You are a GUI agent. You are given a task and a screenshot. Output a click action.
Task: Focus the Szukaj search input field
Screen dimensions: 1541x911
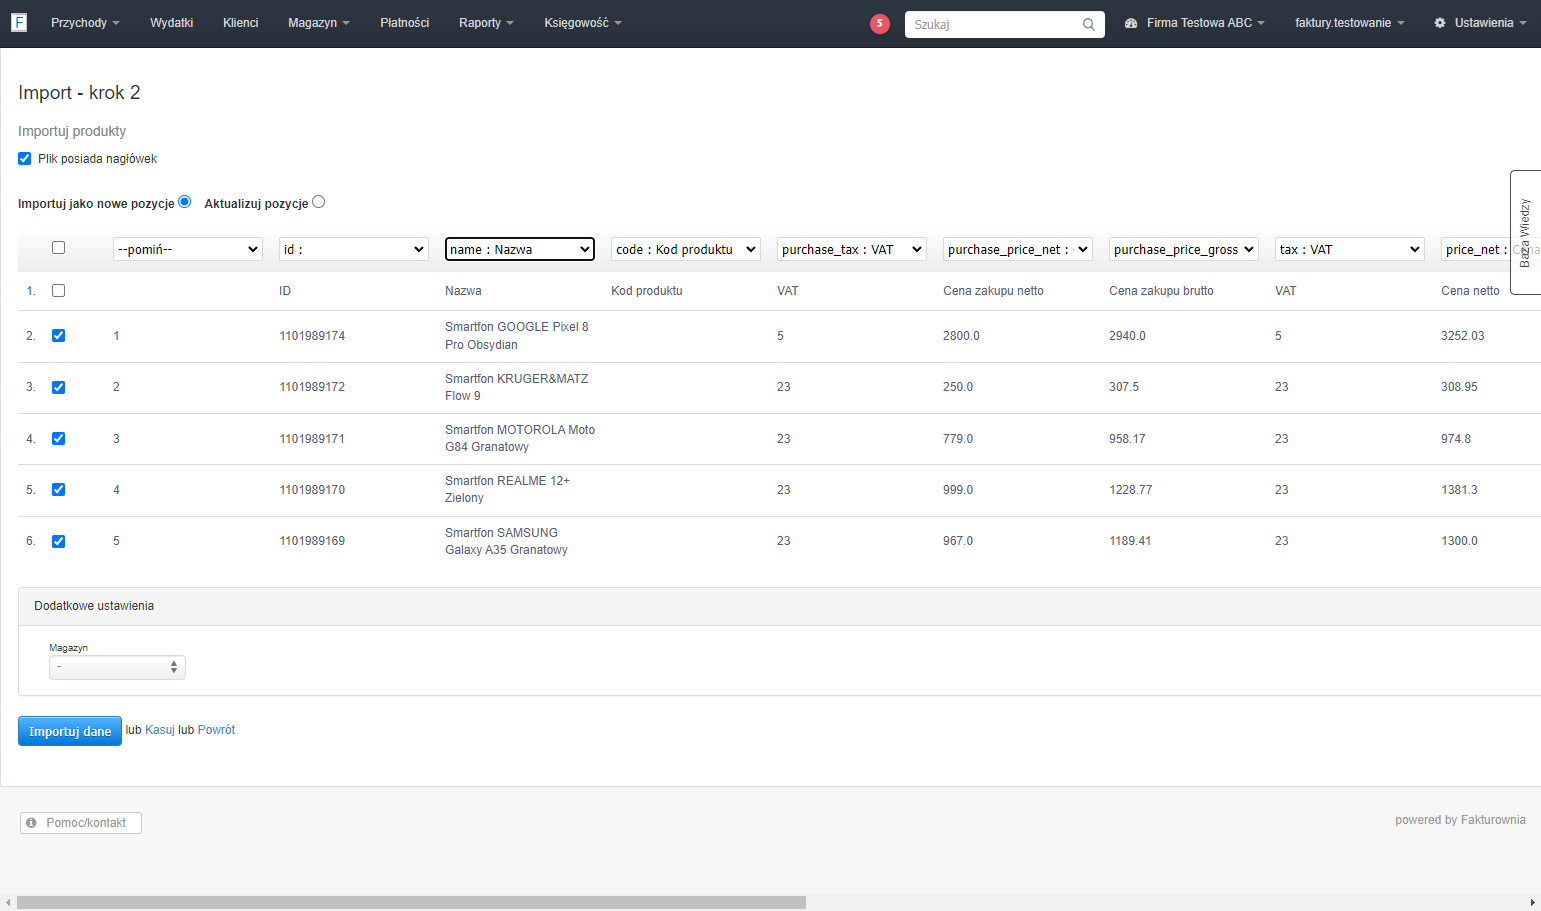click(995, 25)
